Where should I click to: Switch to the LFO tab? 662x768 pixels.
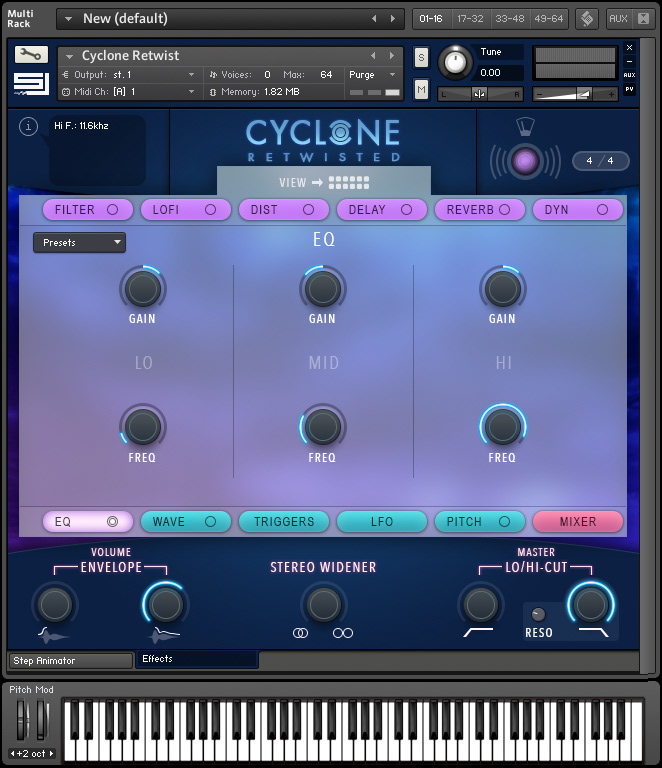click(x=382, y=522)
